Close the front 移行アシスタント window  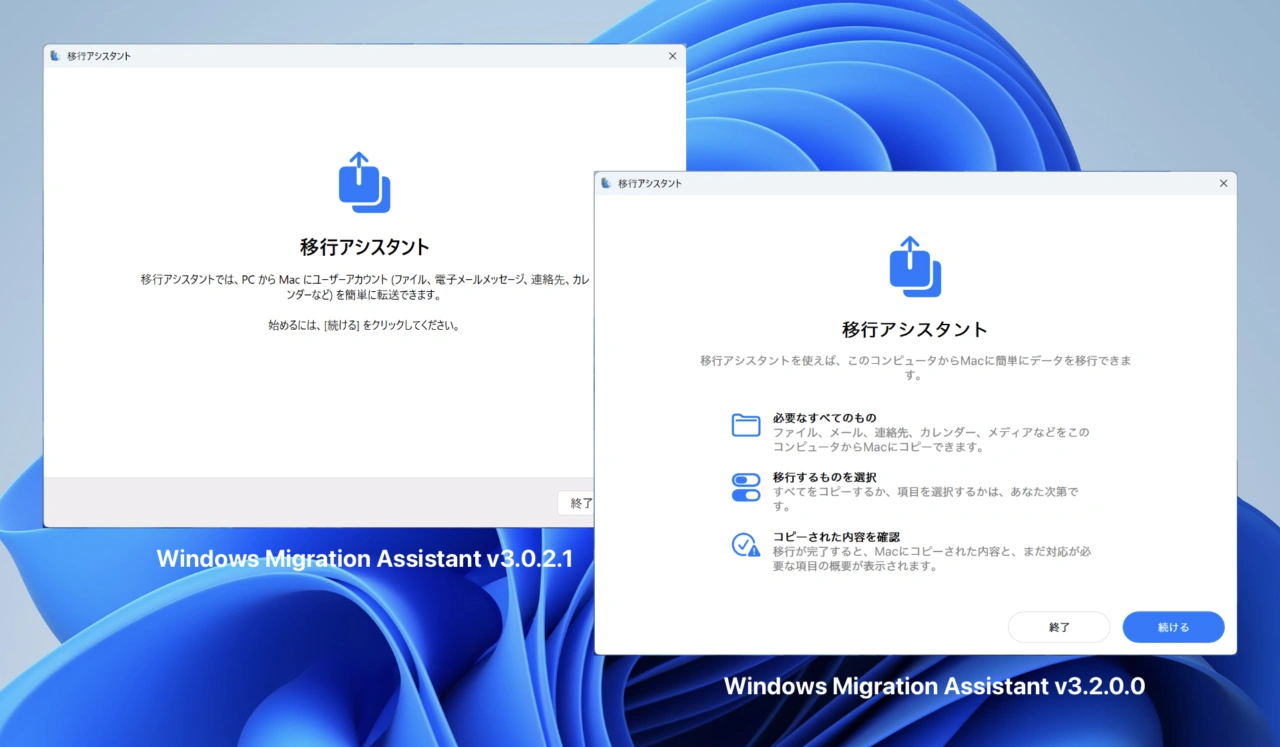tap(1223, 184)
